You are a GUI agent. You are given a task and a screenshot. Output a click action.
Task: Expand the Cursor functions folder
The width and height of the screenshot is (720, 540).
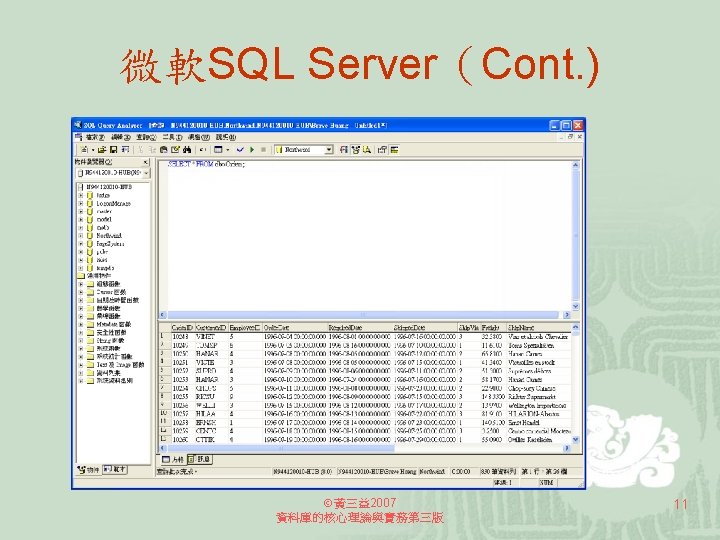pyautogui.click(x=81, y=292)
